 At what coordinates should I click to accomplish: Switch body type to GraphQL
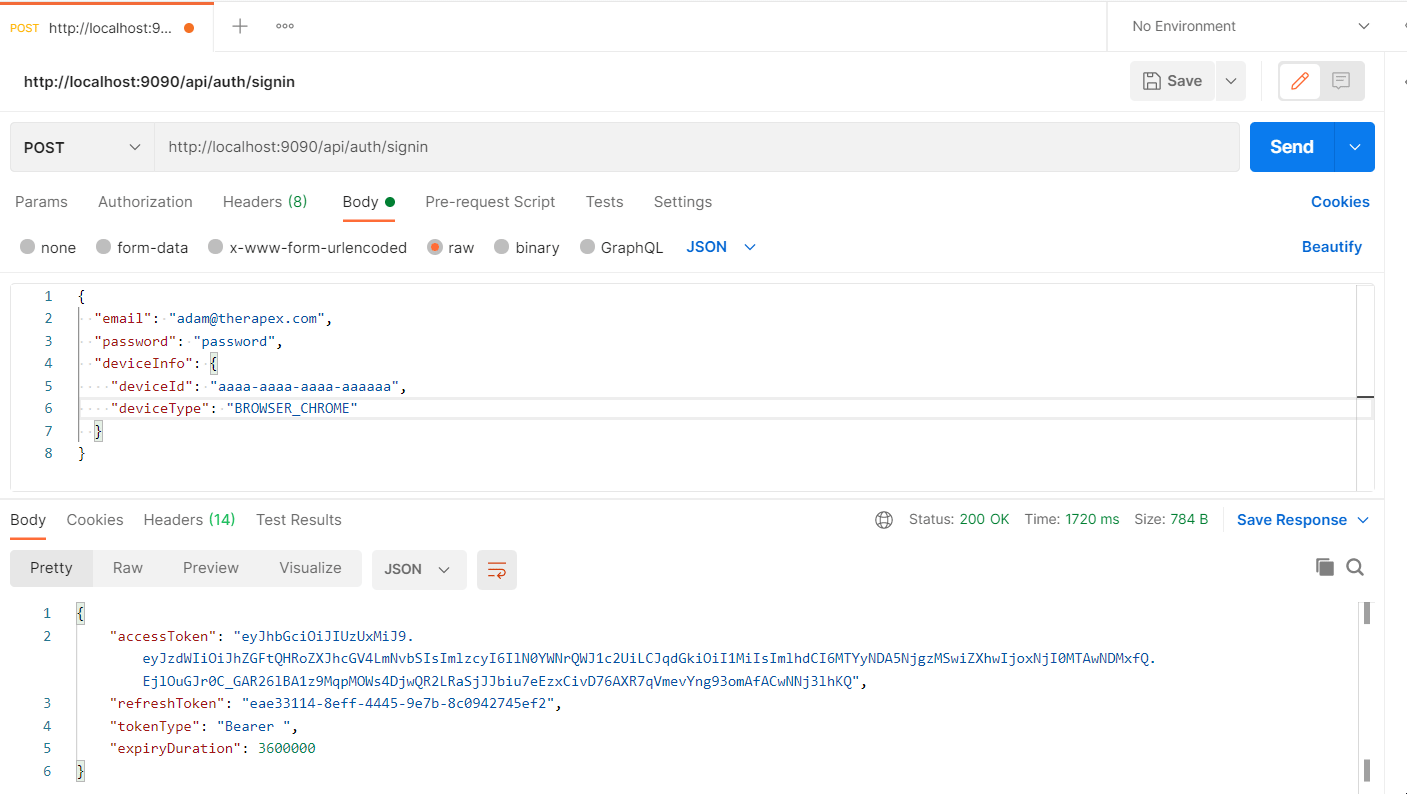click(621, 247)
